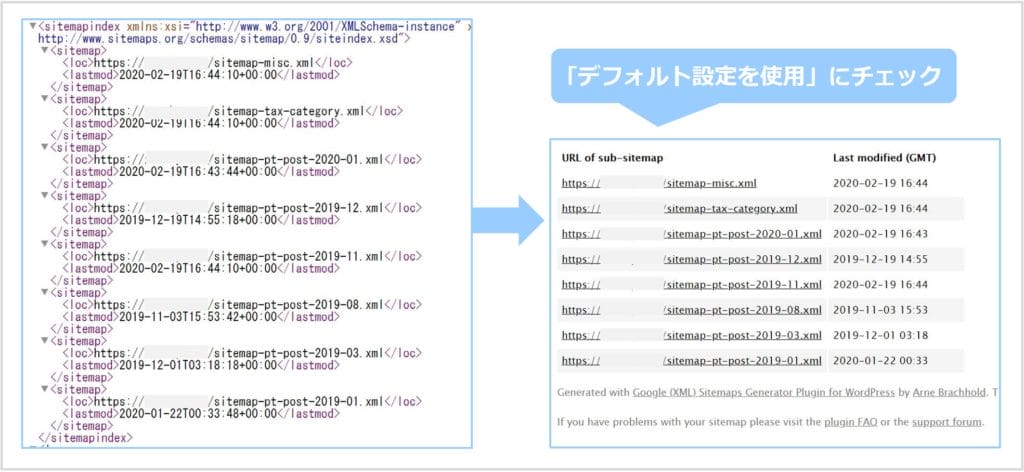The height and width of the screenshot is (472, 1024).
Task: Open the support forum link
Action: [946, 422]
